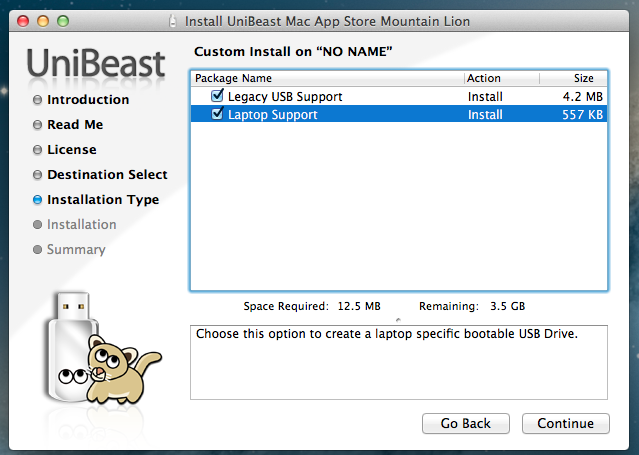The width and height of the screenshot is (639, 455).
Task: Click the Custom Install on NO NAME heading
Action: coord(293,52)
